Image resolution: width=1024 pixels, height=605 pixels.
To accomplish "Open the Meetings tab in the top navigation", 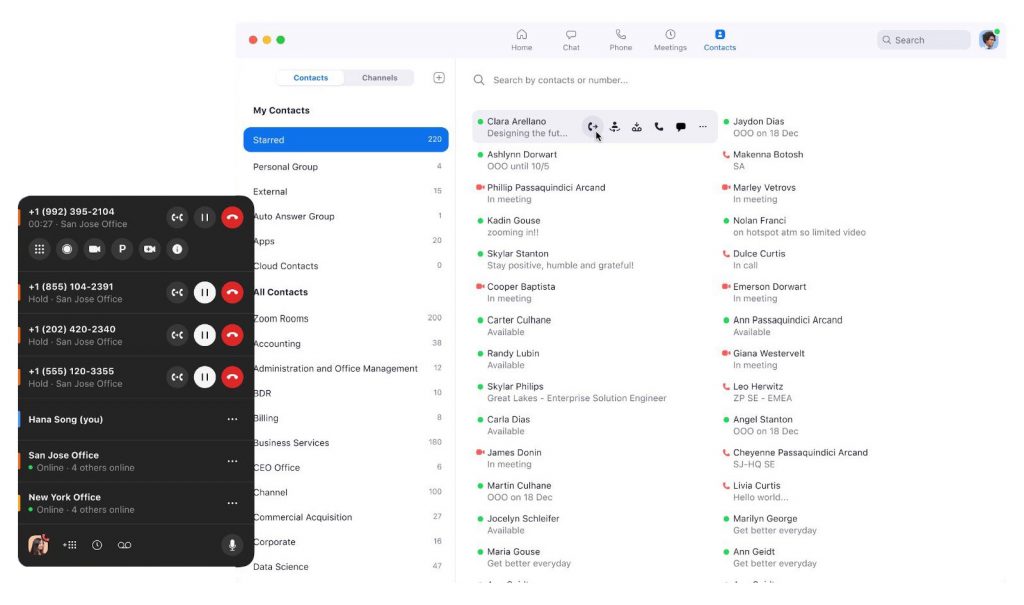I will pyautogui.click(x=670, y=40).
